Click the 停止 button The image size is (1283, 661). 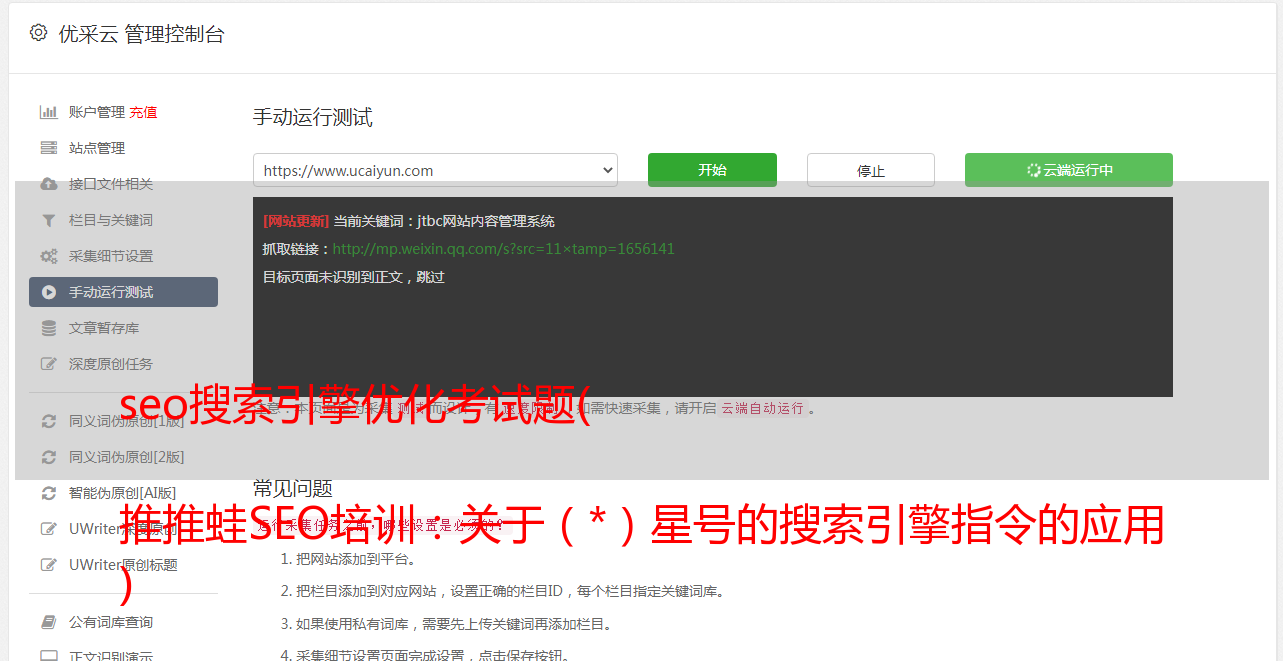coord(871,170)
